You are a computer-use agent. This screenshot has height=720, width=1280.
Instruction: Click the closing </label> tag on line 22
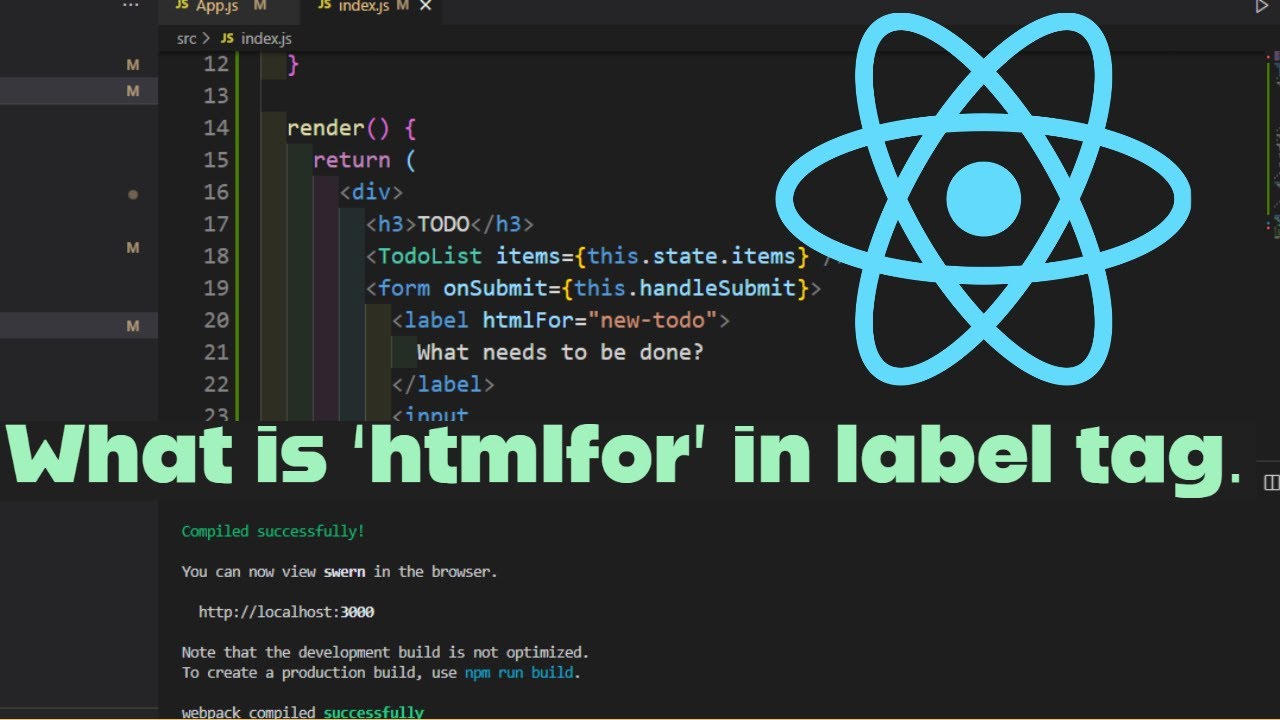coord(443,384)
